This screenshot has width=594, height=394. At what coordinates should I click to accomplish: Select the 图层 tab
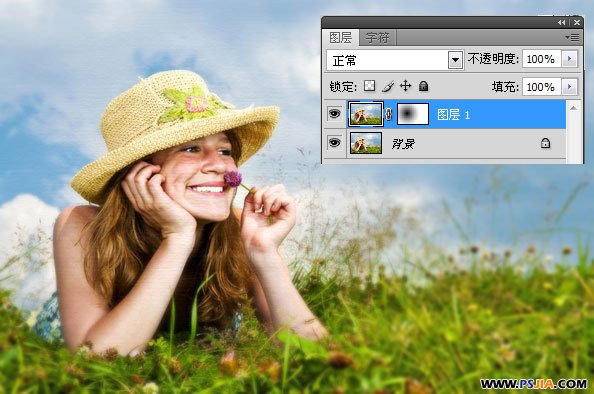tap(341, 38)
